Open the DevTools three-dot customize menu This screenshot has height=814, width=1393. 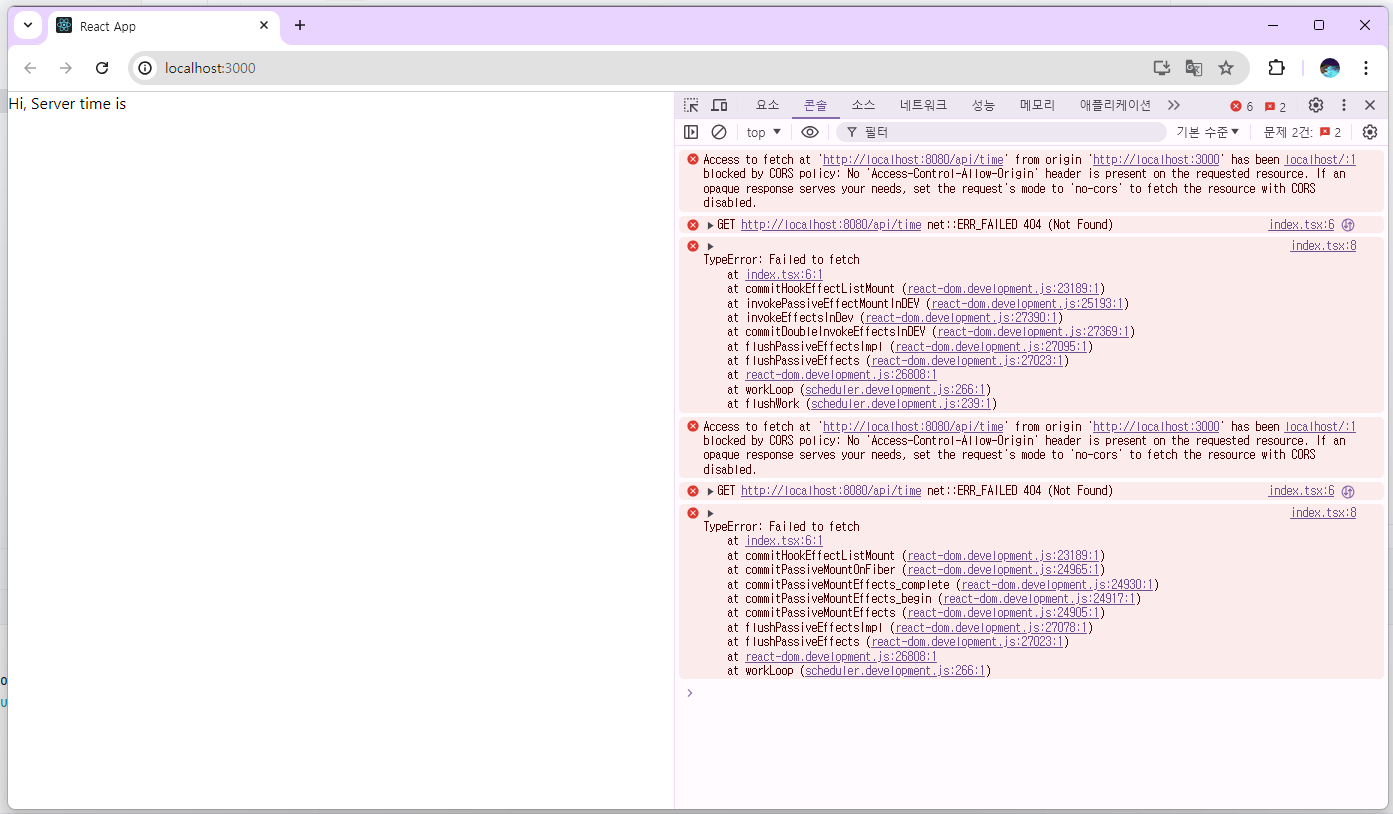click(x=1344, y=105)
